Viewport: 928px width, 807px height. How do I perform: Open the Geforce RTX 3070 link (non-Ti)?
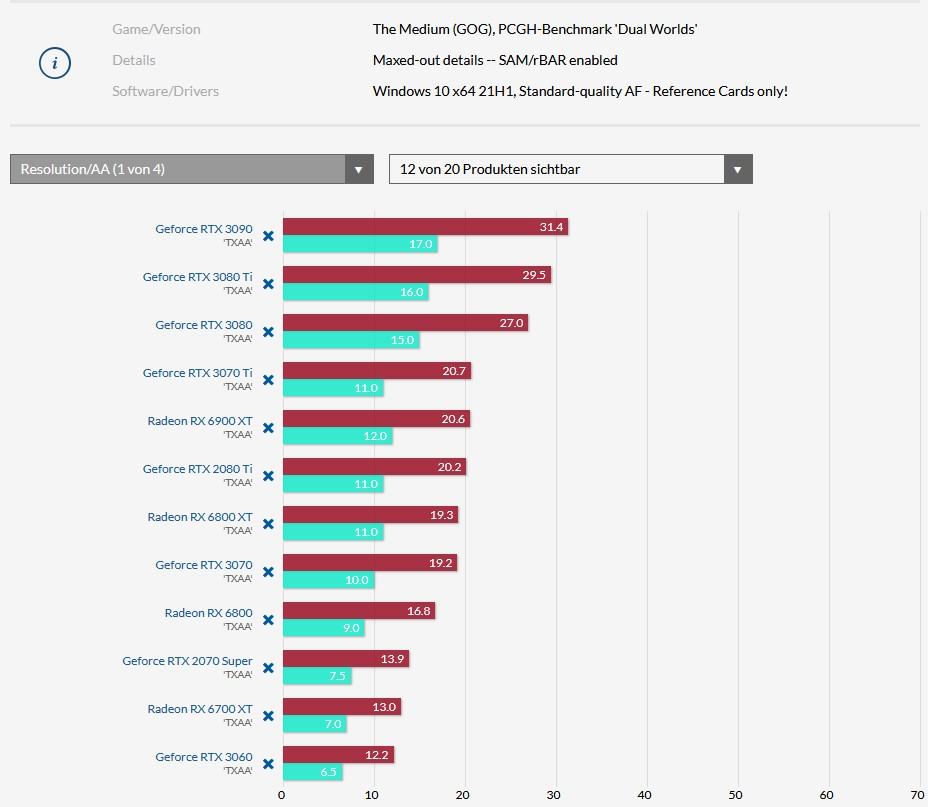(204, 564)
